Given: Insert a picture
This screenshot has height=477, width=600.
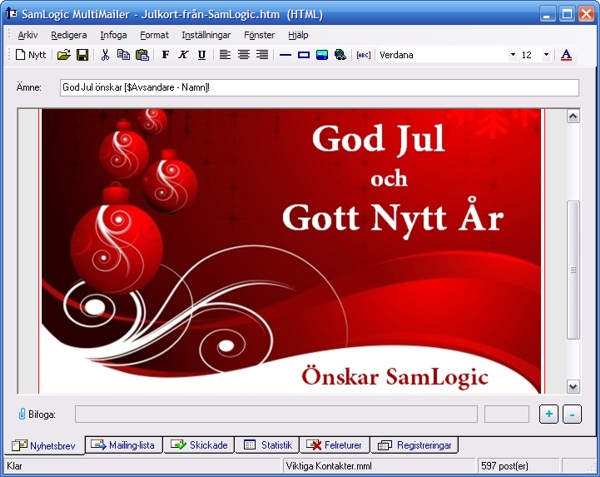Looking at the screenshot, I should (x=322, y=55).
